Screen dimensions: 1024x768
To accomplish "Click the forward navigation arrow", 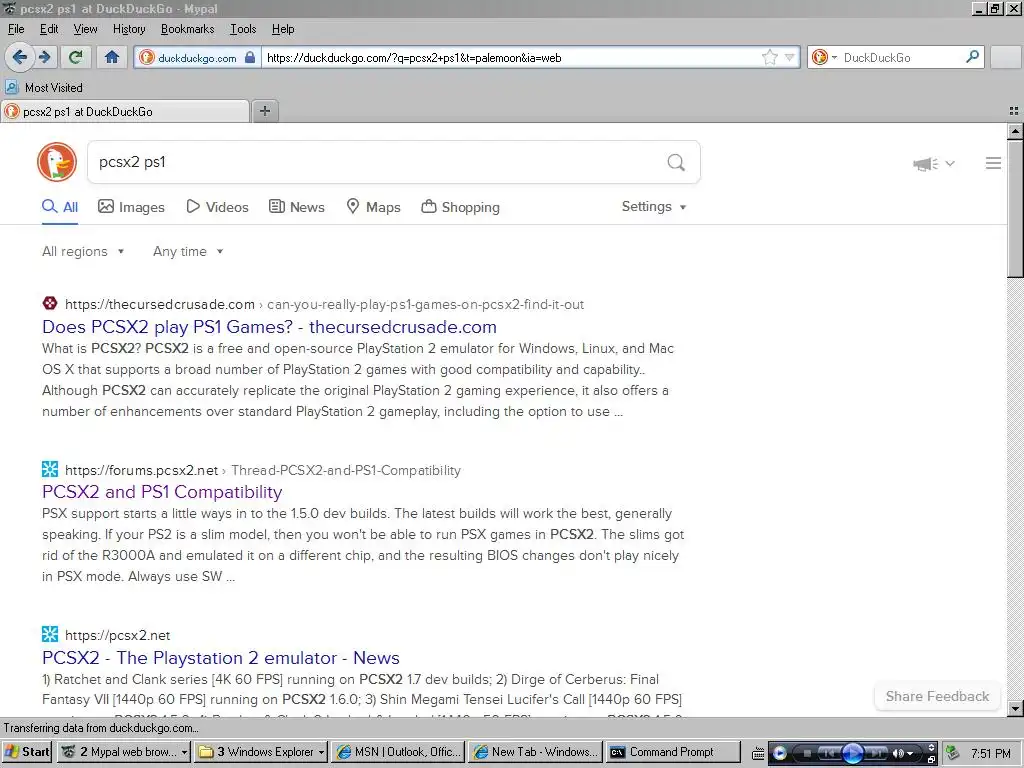I will click(x=44, y=57).
